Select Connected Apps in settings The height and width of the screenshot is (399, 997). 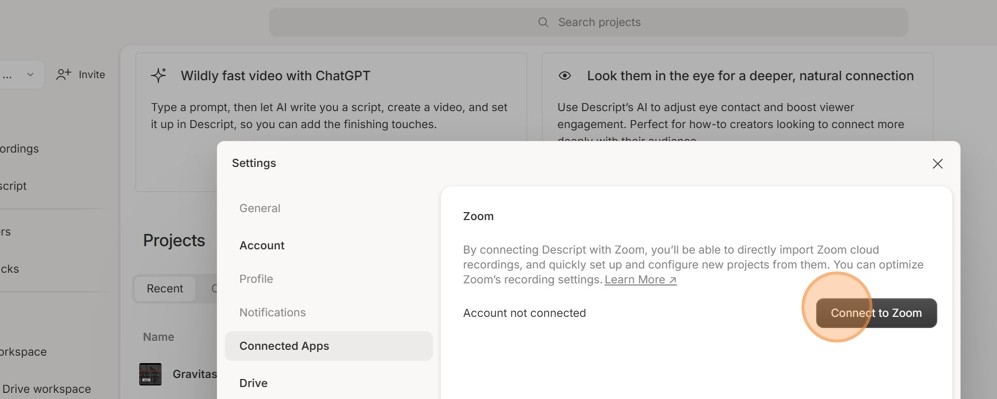pyautogui.click(x=329, y=346)
